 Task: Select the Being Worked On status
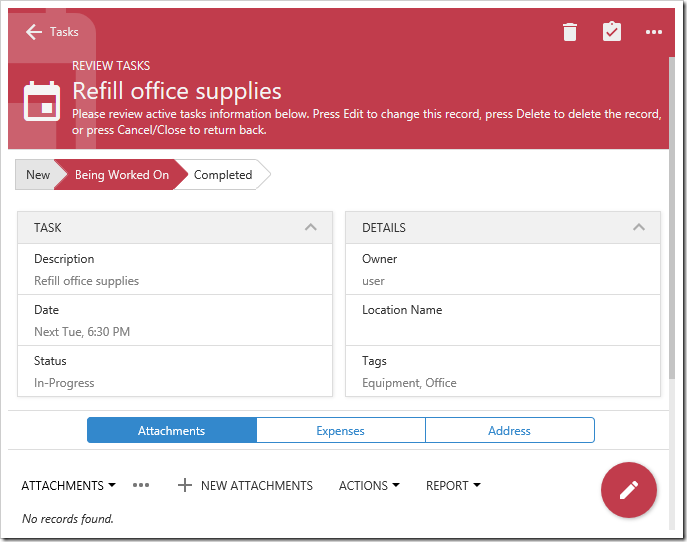tap(121, 175)
